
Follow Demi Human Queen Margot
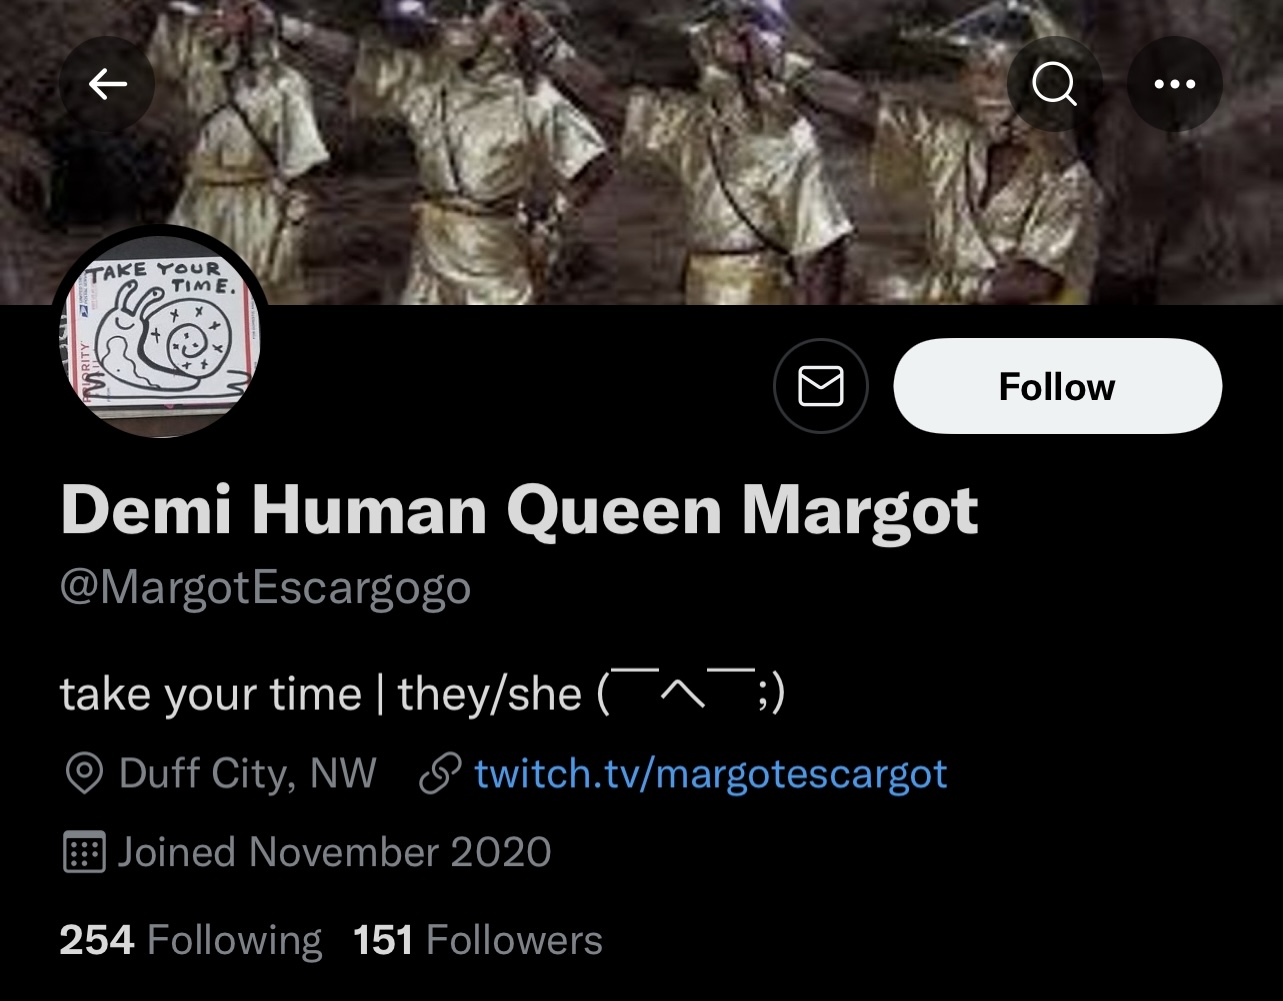pos(1057,386)
